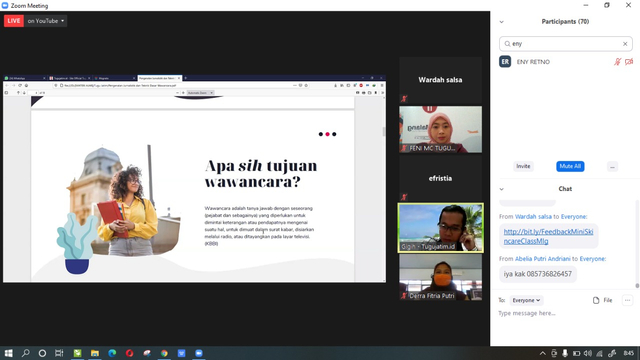Open the 'on YouTube' live stream dropdown
Screen dimensions: 640x360
pyautogui.click(x=45, y=21)
